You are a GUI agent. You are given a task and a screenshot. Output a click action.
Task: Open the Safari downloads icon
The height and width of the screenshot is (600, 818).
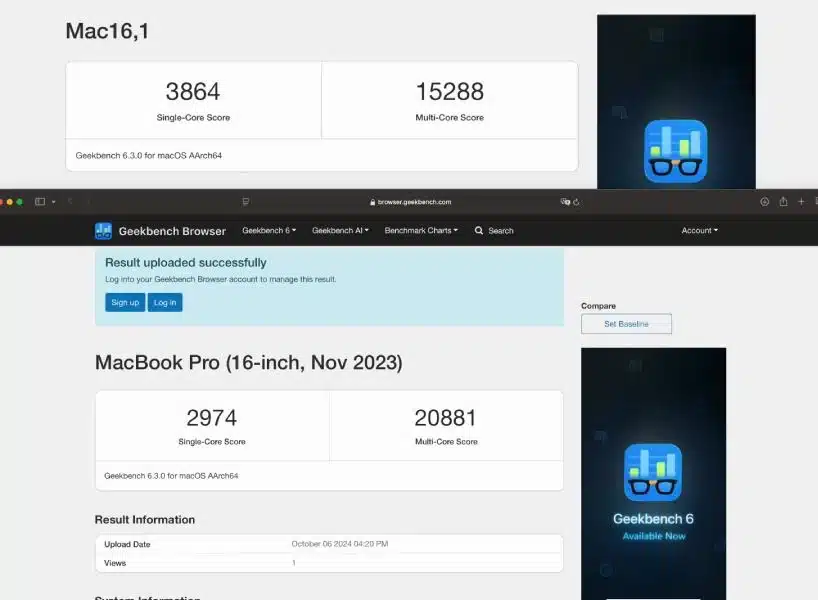(x=764, y=202)
